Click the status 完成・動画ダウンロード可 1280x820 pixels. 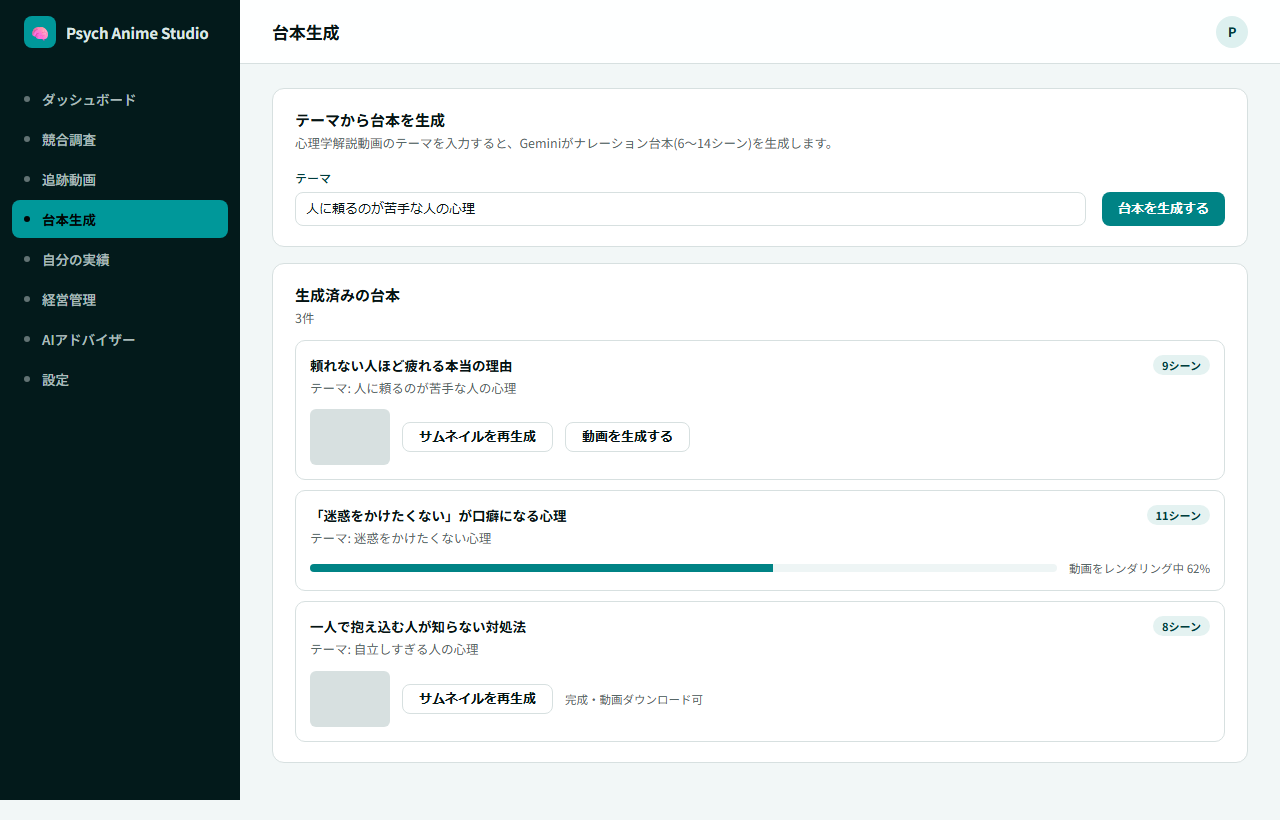point(634,700)
